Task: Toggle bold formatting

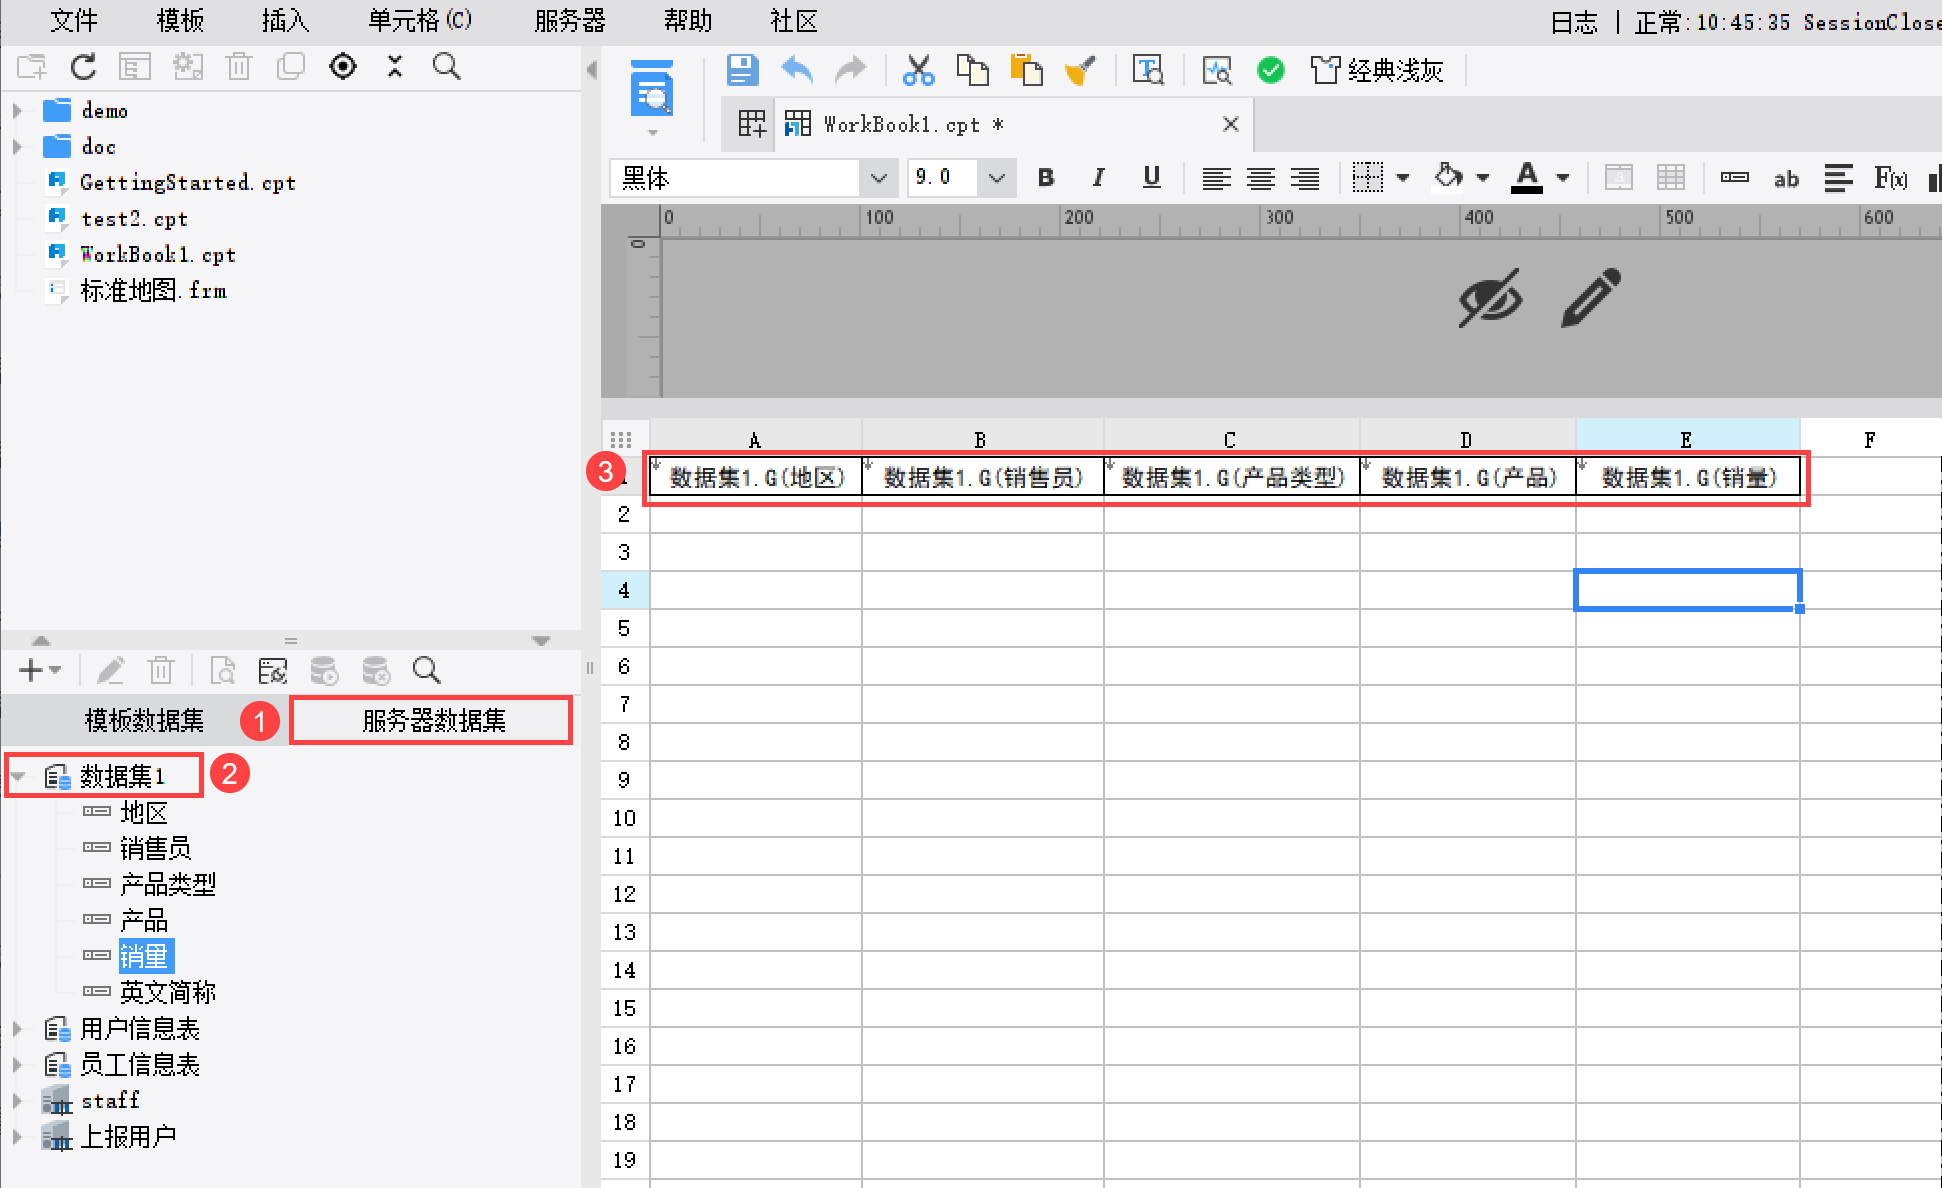Action: [1046, 178]
